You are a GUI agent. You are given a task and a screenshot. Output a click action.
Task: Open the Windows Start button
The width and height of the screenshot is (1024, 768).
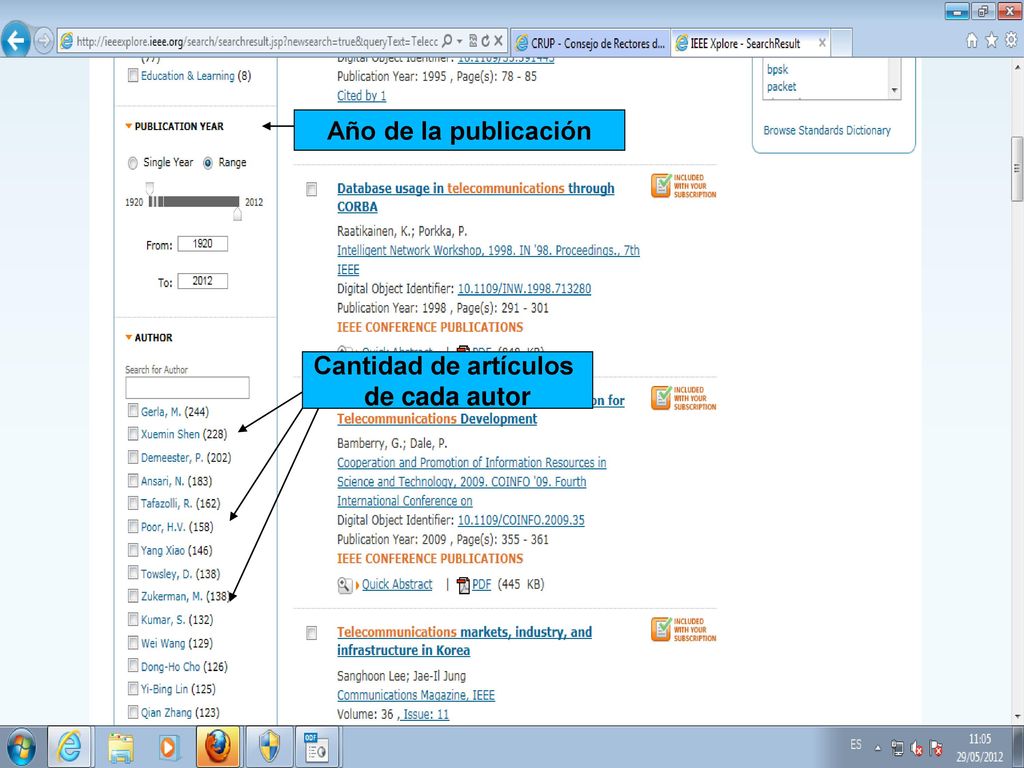(x=20, y=746)
